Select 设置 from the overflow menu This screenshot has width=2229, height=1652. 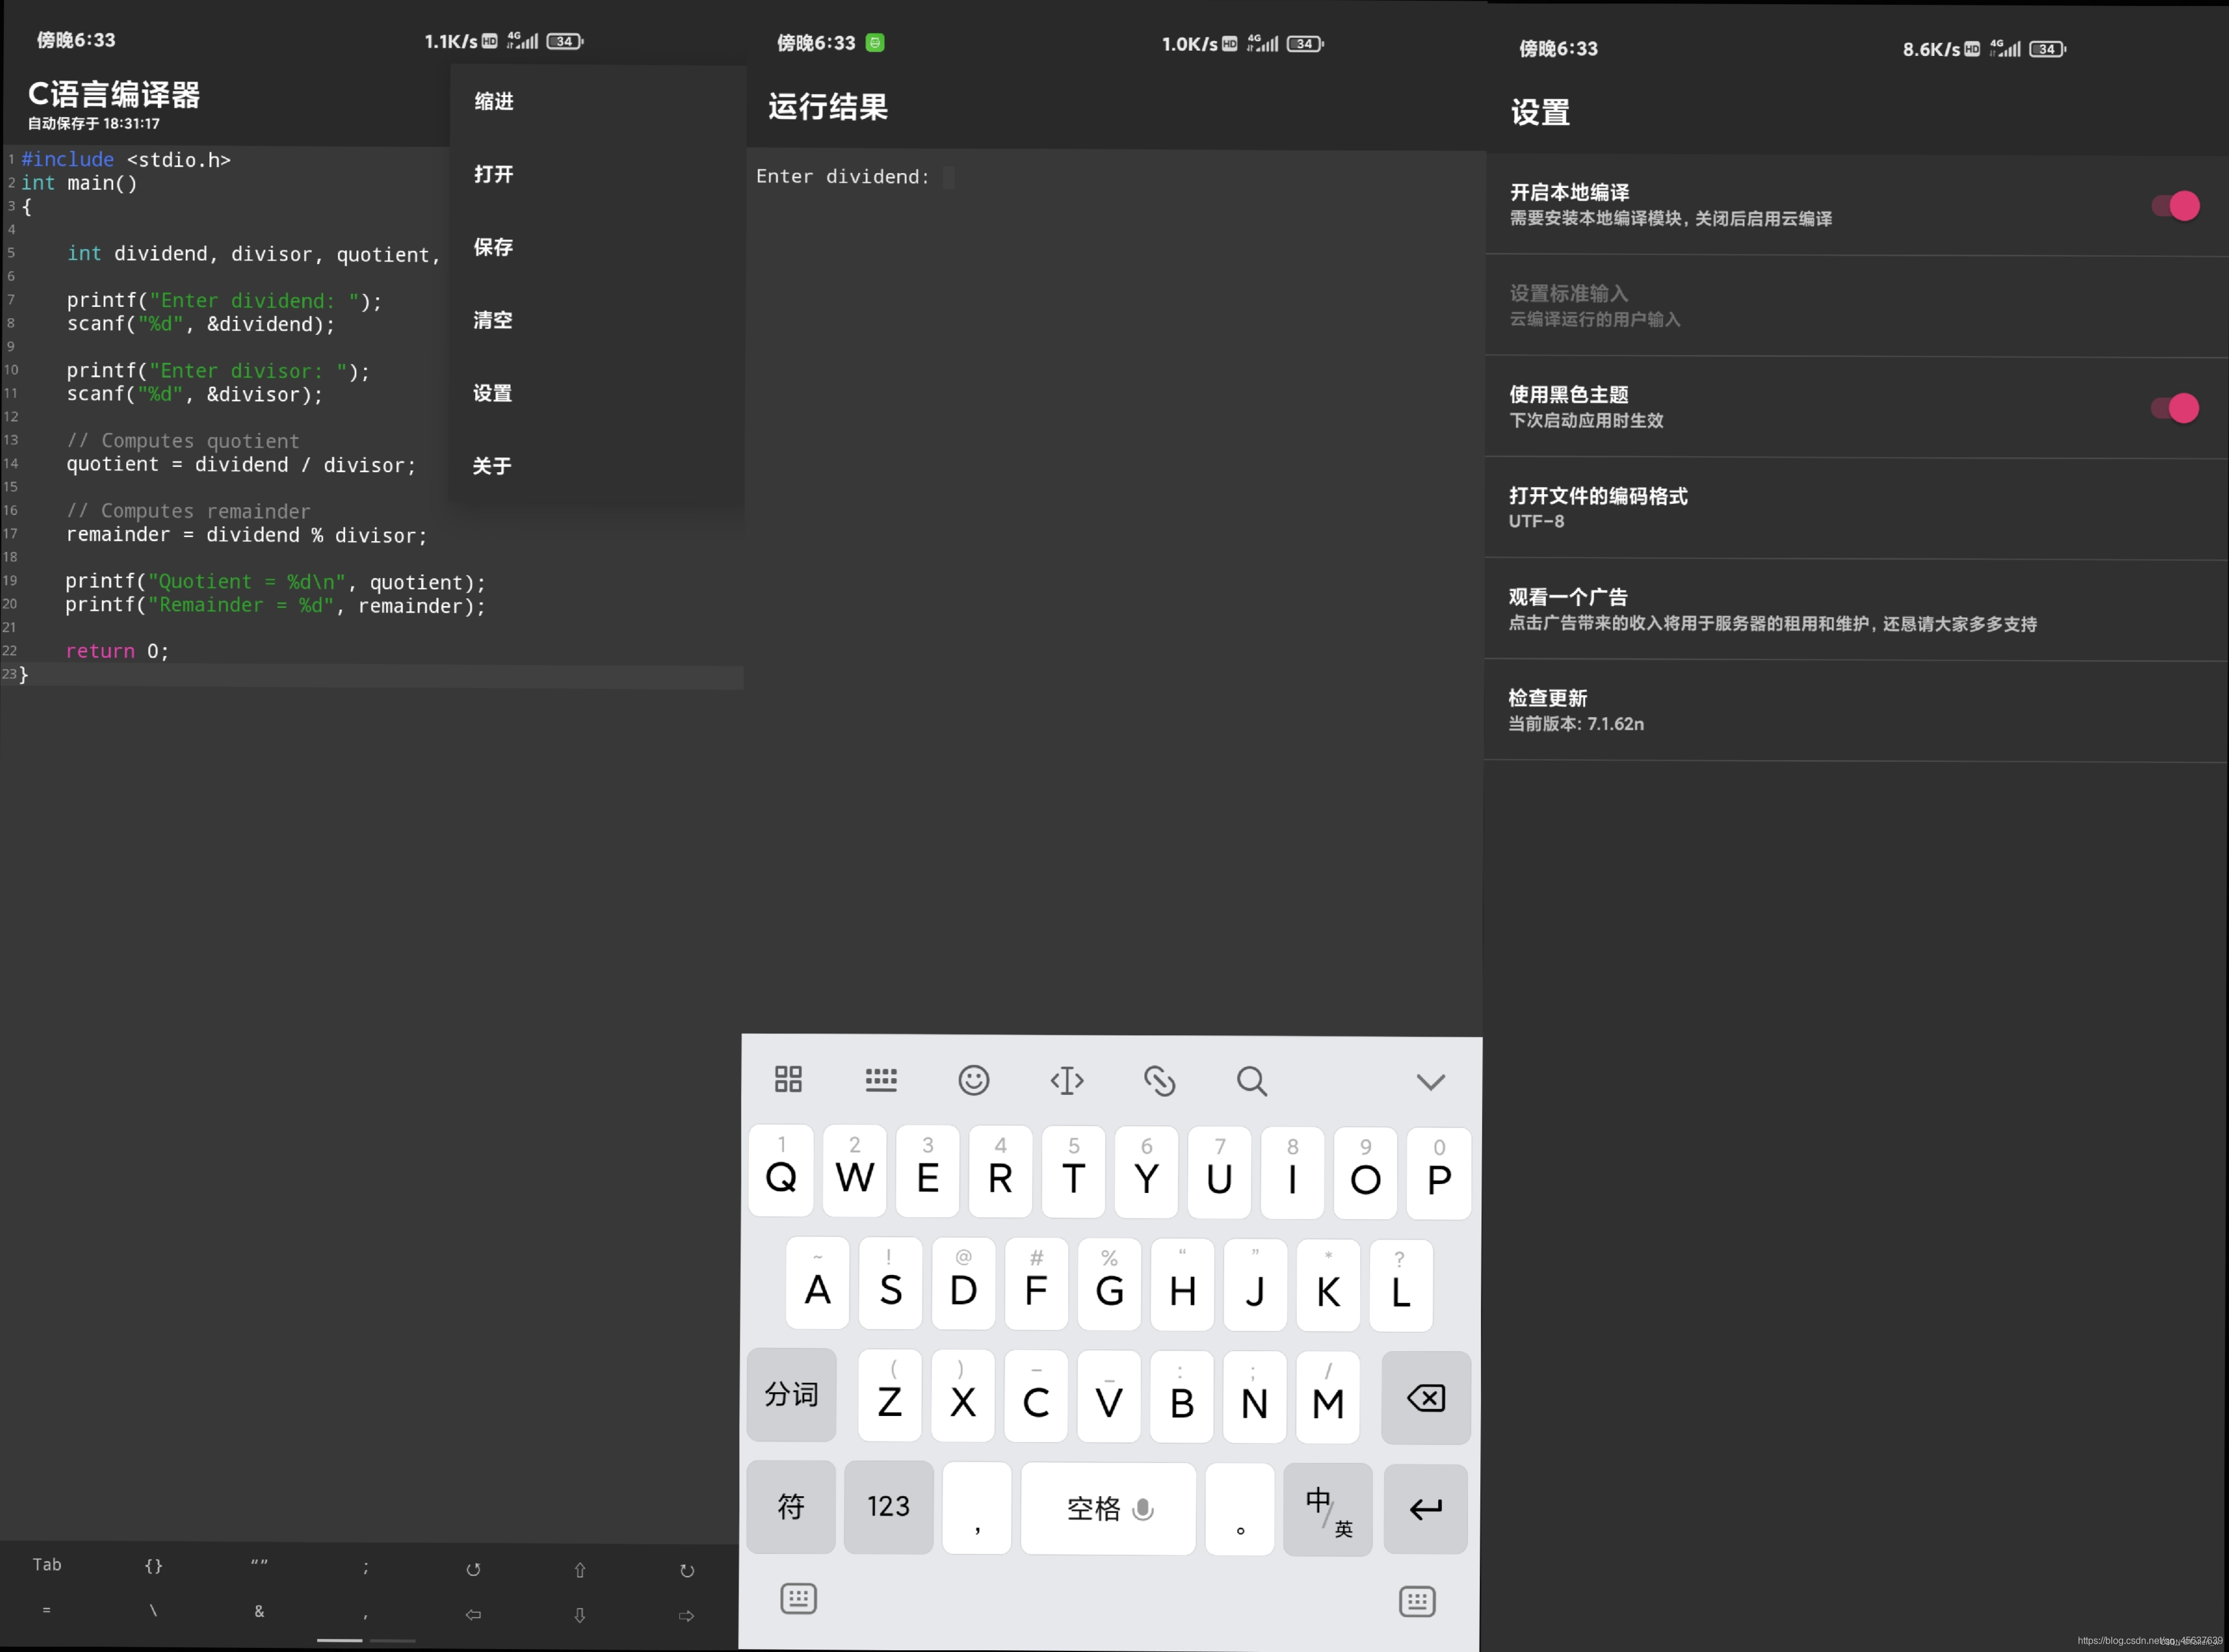point(492,393)
